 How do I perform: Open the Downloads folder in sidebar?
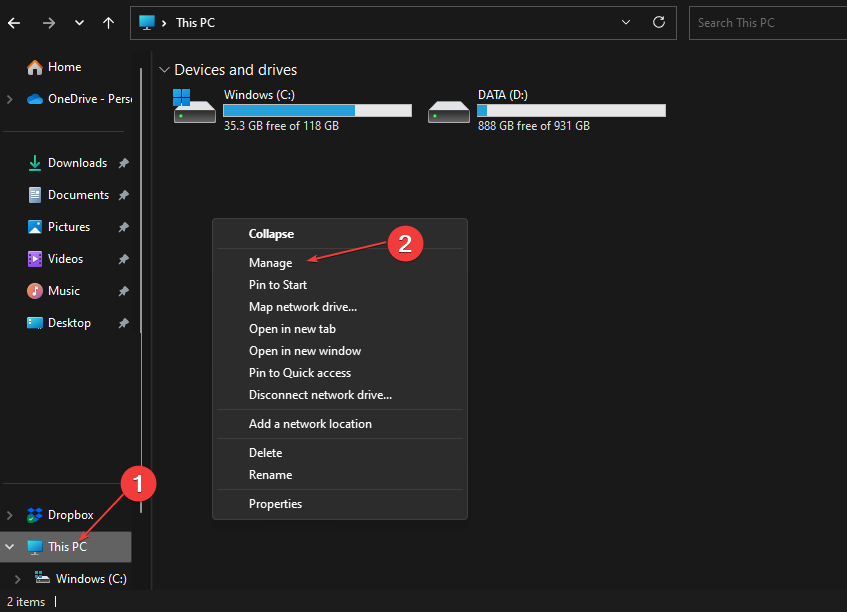77,163
